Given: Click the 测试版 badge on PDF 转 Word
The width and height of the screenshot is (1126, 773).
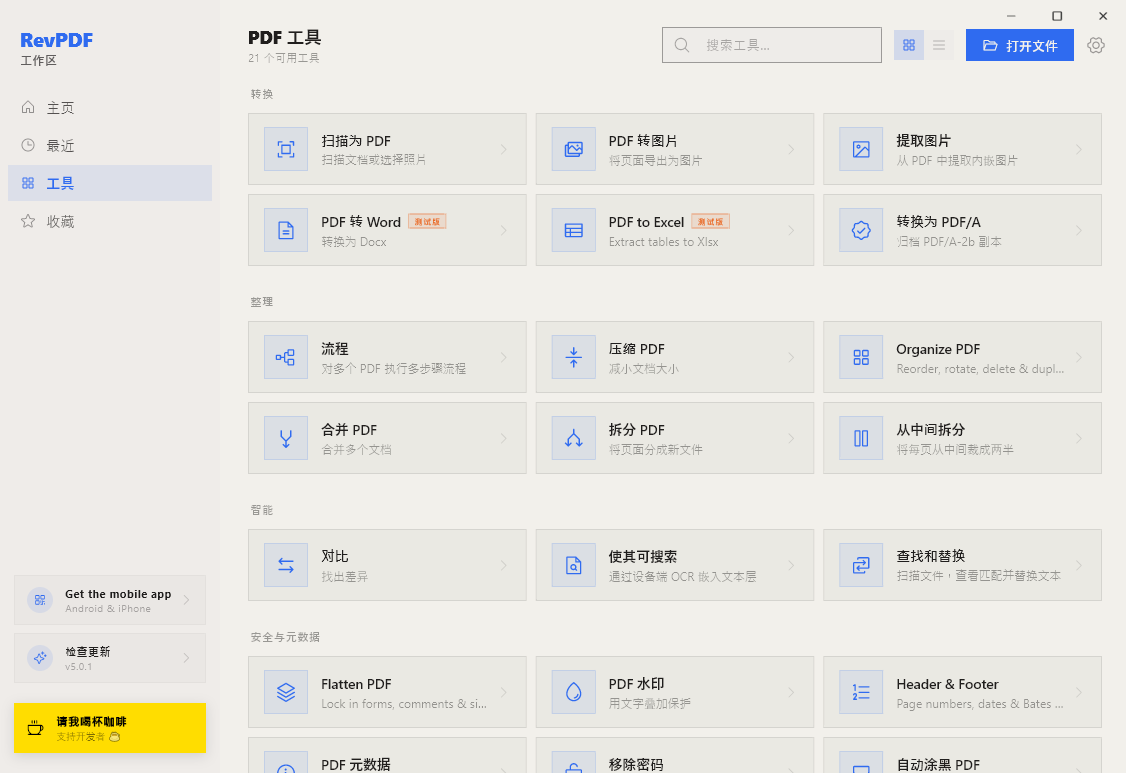Looking at the screenshot, I should click(427, 221).
